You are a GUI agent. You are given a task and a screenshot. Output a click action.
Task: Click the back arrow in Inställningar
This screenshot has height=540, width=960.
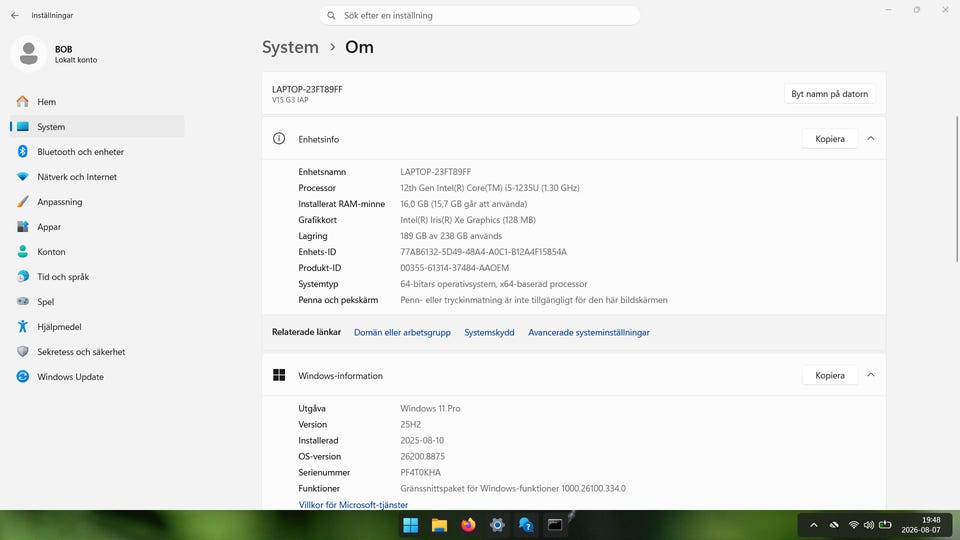[x=15, y=15]
